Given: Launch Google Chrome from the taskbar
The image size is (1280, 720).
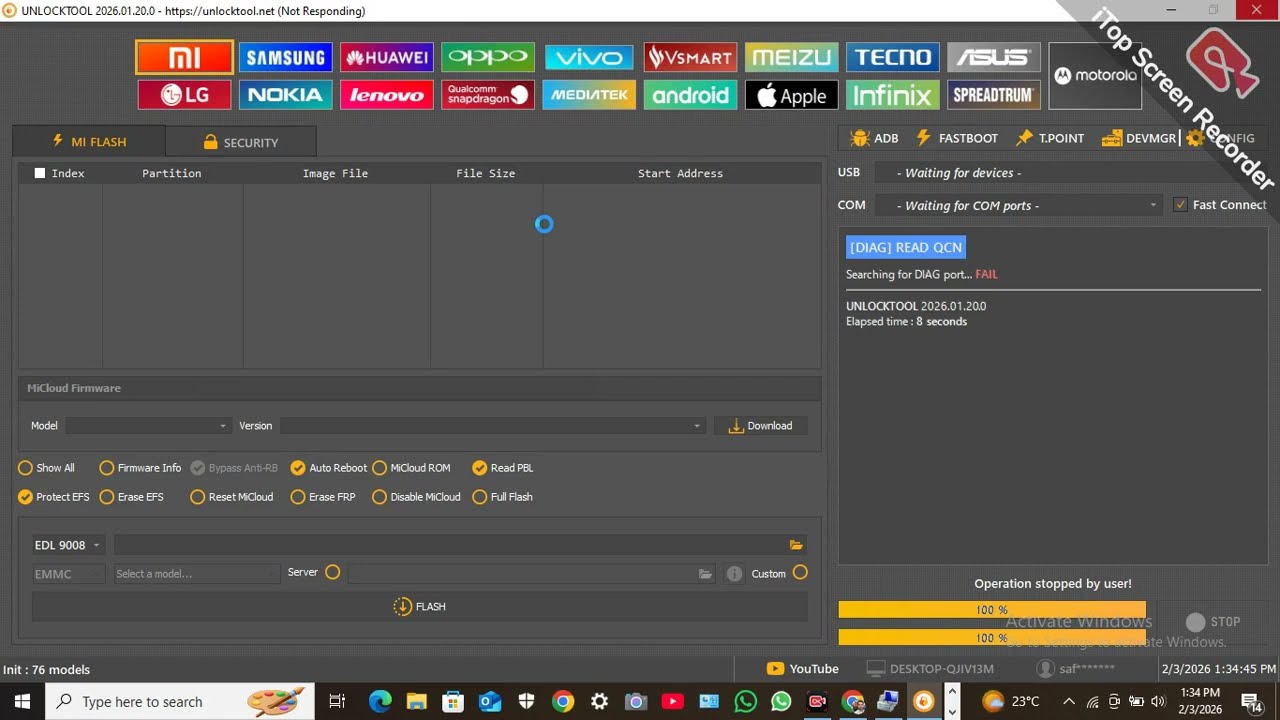Looking at the screenshot, I should 563,701.
